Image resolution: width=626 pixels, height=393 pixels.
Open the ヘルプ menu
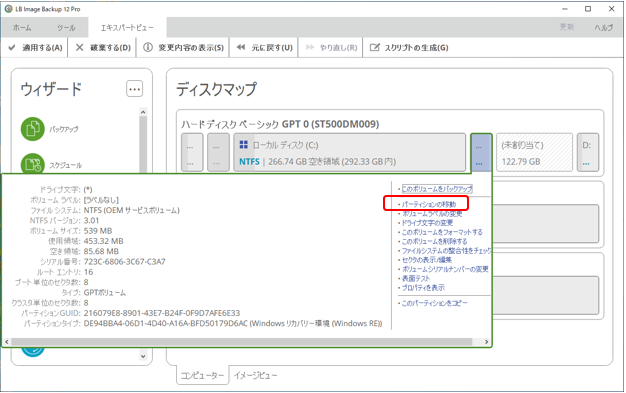[604, 27]
